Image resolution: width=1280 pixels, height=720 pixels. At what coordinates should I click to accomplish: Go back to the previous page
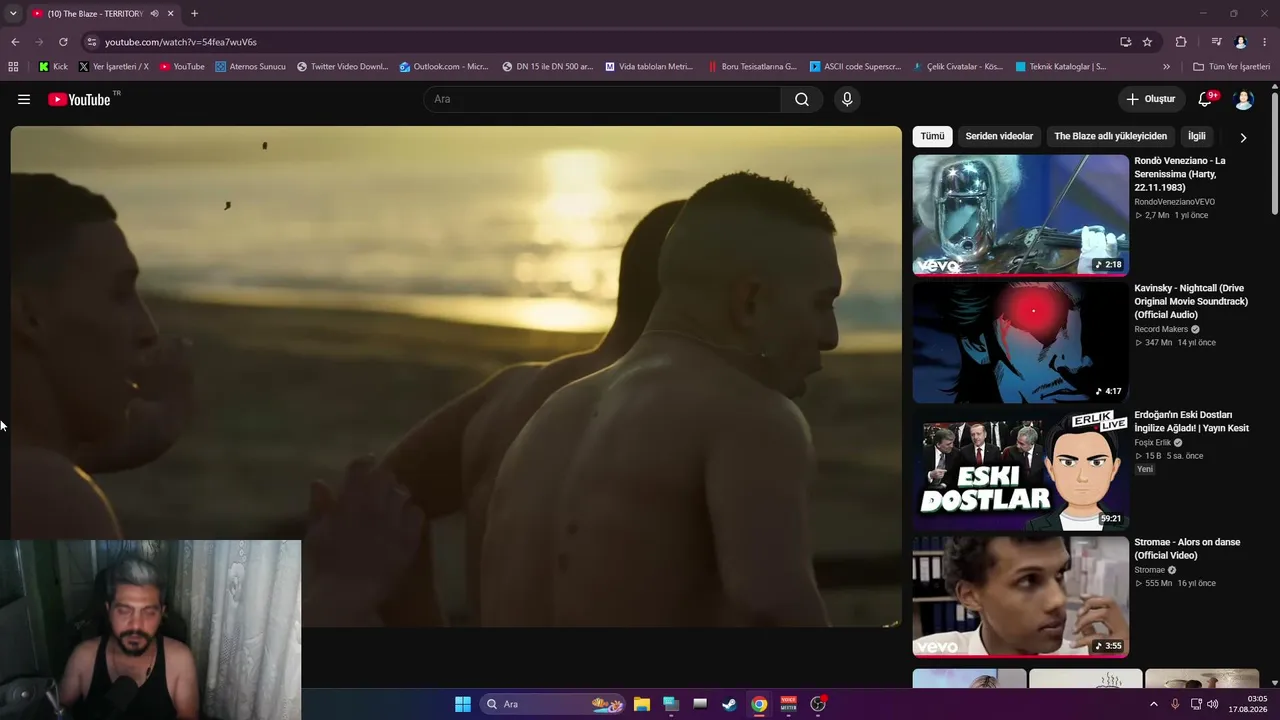coord(15,42)
